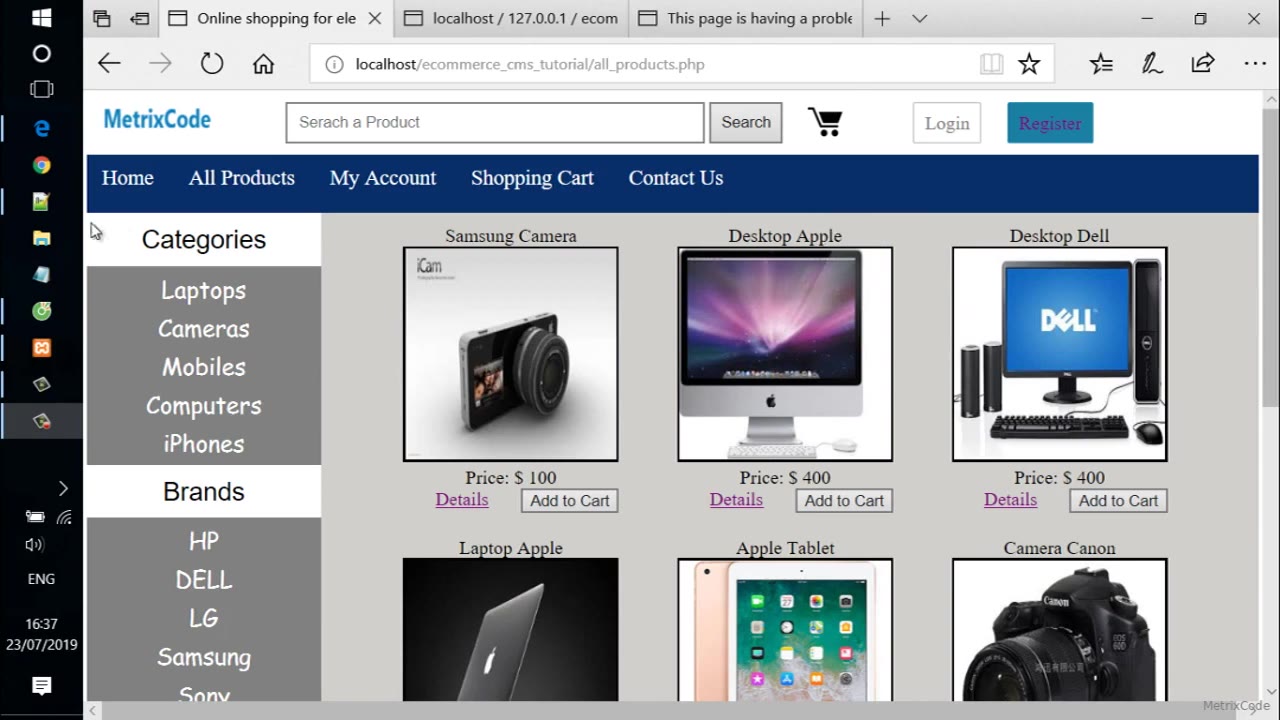Add Desktop Apple to cart
Image resolution: width=1280 pixels, height=720 pixels.
click(x=844, y=501)
